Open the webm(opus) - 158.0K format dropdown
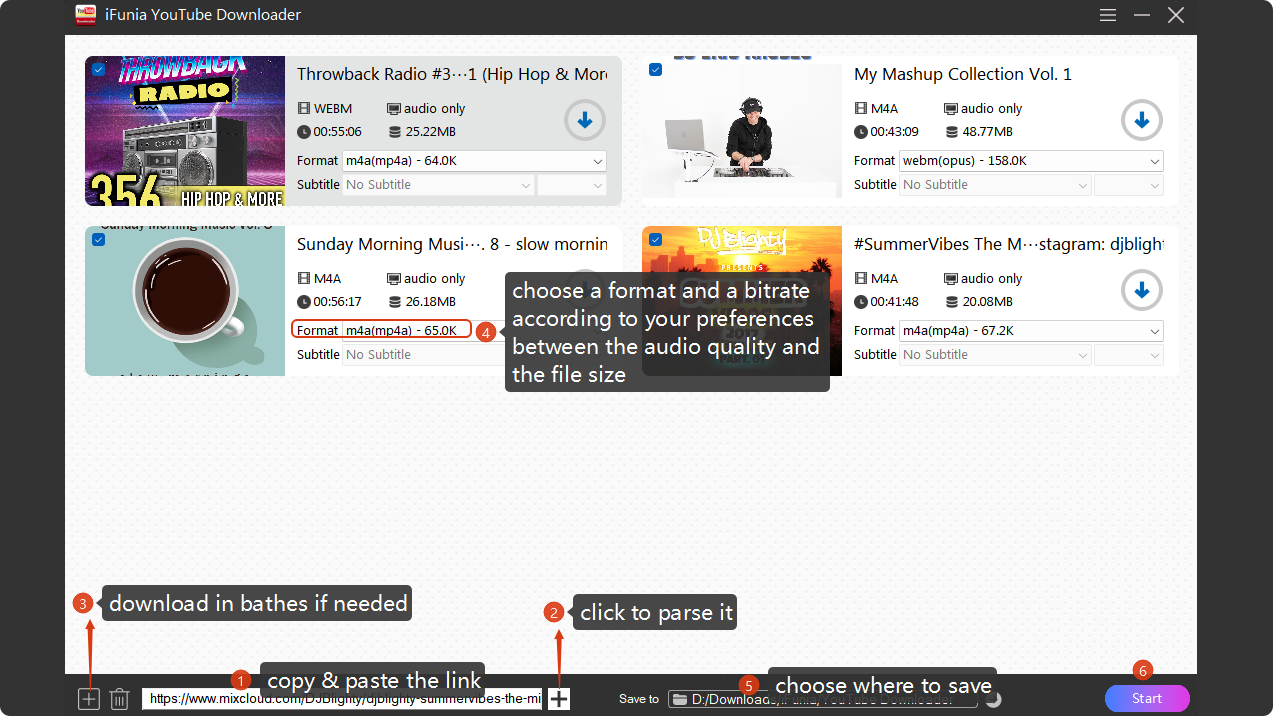 [x=1031, y=160]
